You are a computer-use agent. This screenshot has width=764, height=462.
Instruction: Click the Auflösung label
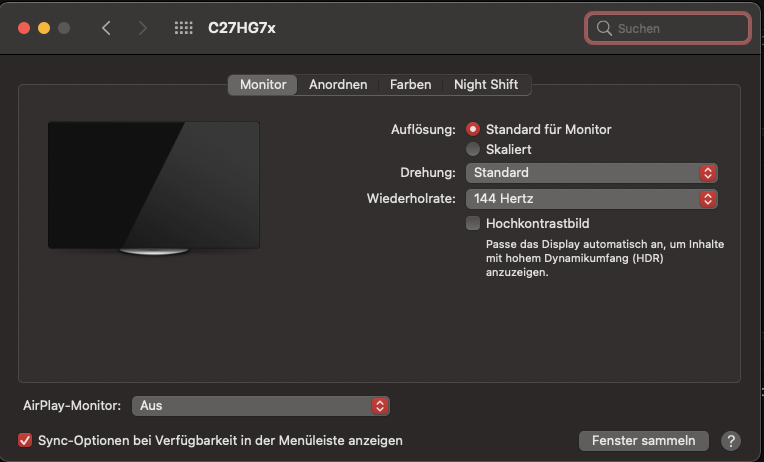coord(423,130)
